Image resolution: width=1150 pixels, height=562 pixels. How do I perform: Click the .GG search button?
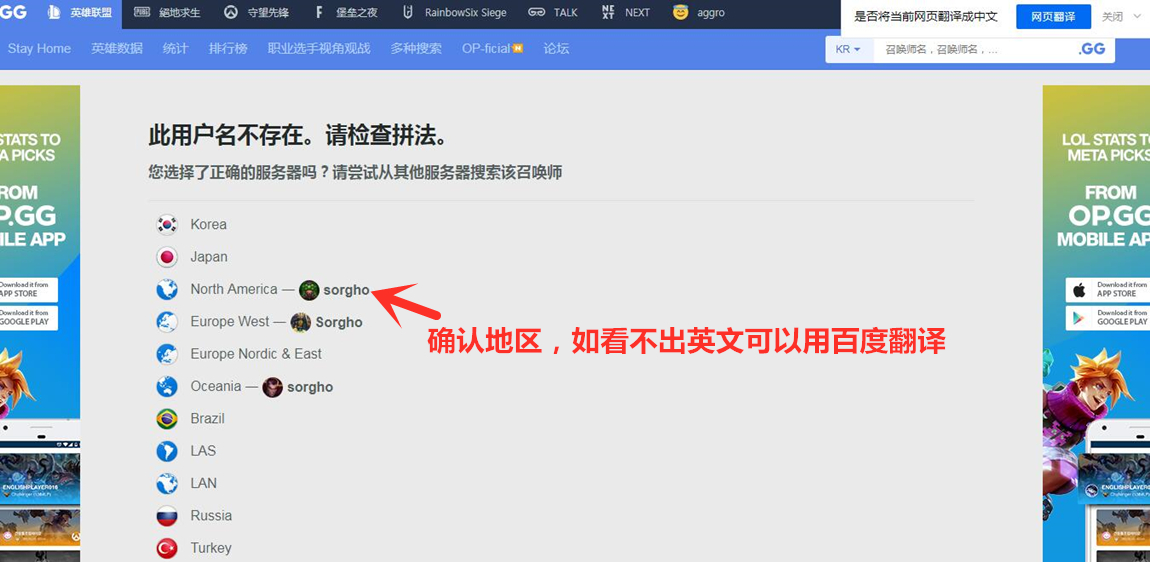pos(1091,49)
